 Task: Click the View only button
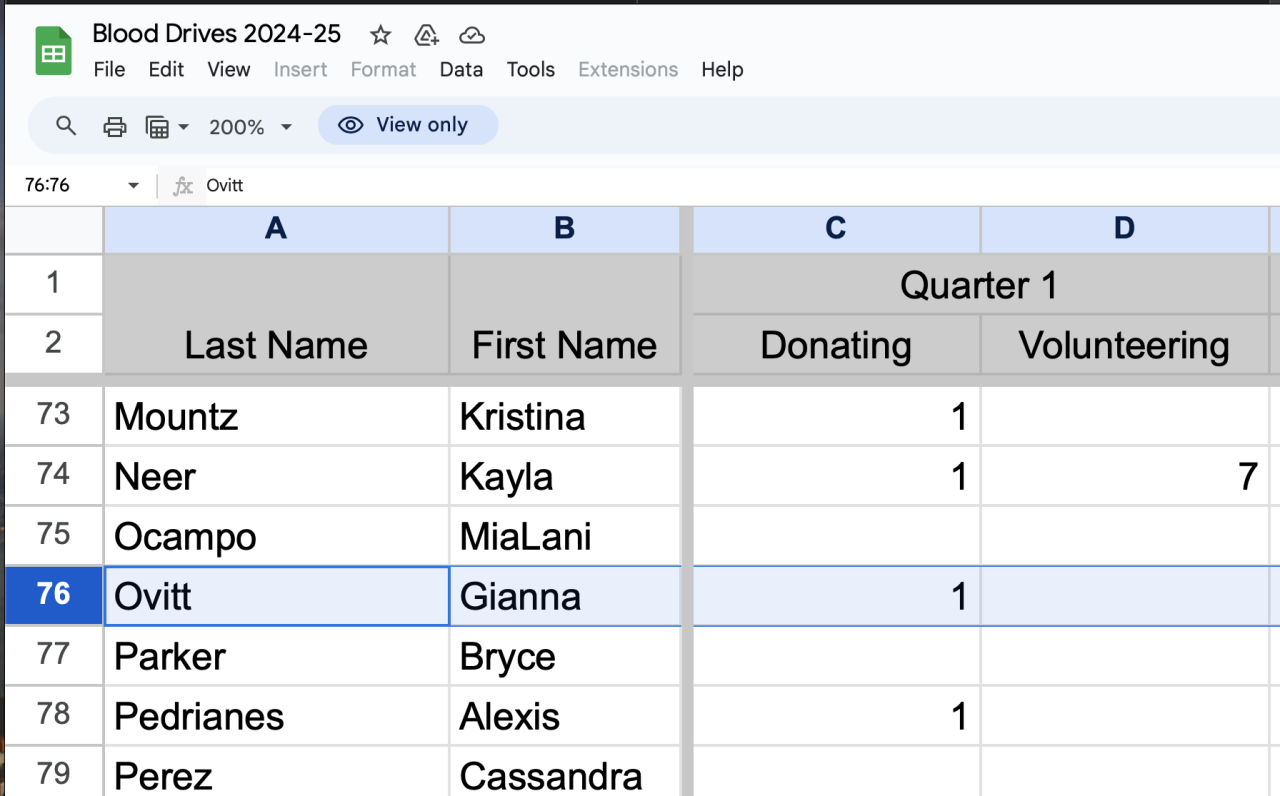pos(407,125)
